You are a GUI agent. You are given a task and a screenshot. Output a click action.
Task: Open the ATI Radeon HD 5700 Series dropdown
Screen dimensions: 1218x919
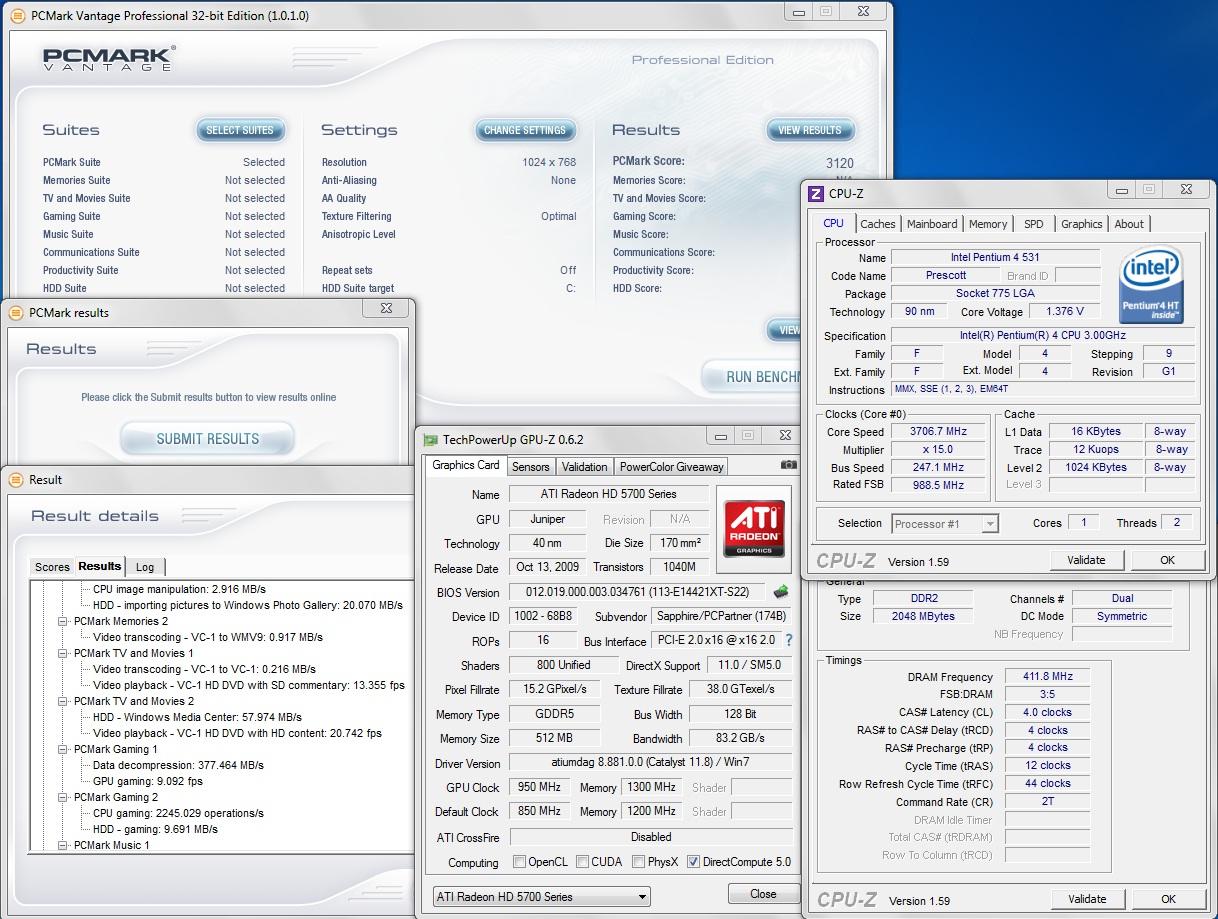coord(542,896)
